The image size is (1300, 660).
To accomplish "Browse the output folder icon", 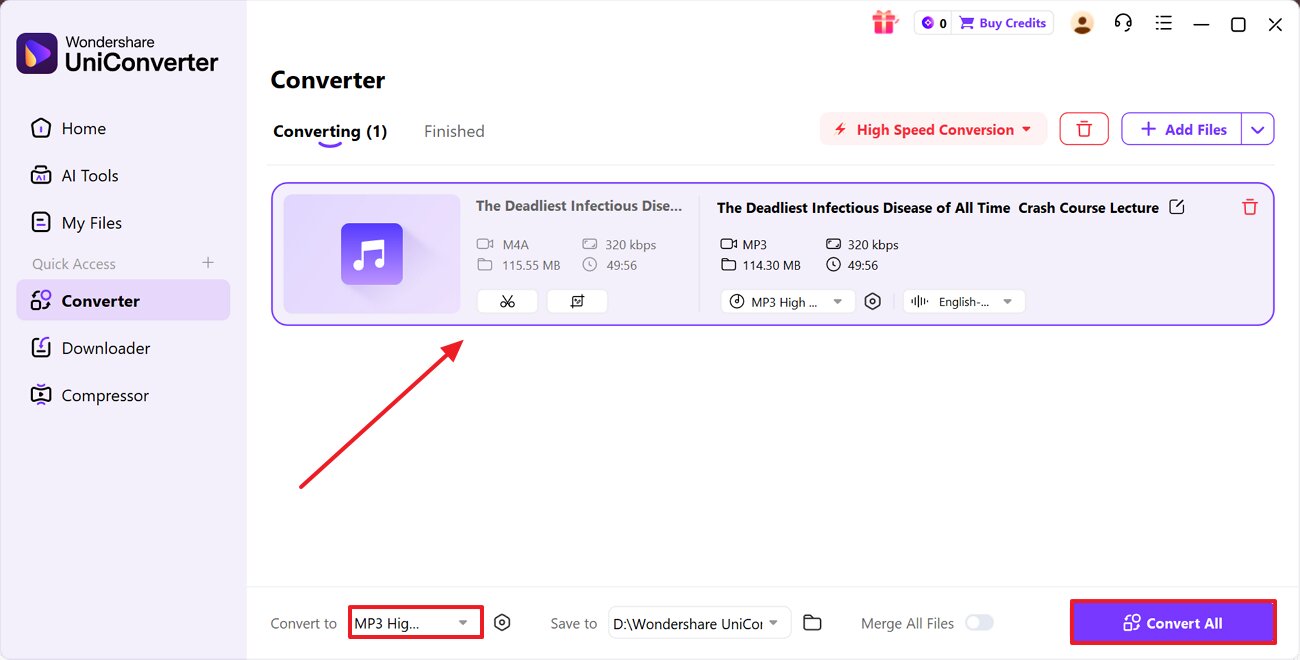I will [812, 623].
